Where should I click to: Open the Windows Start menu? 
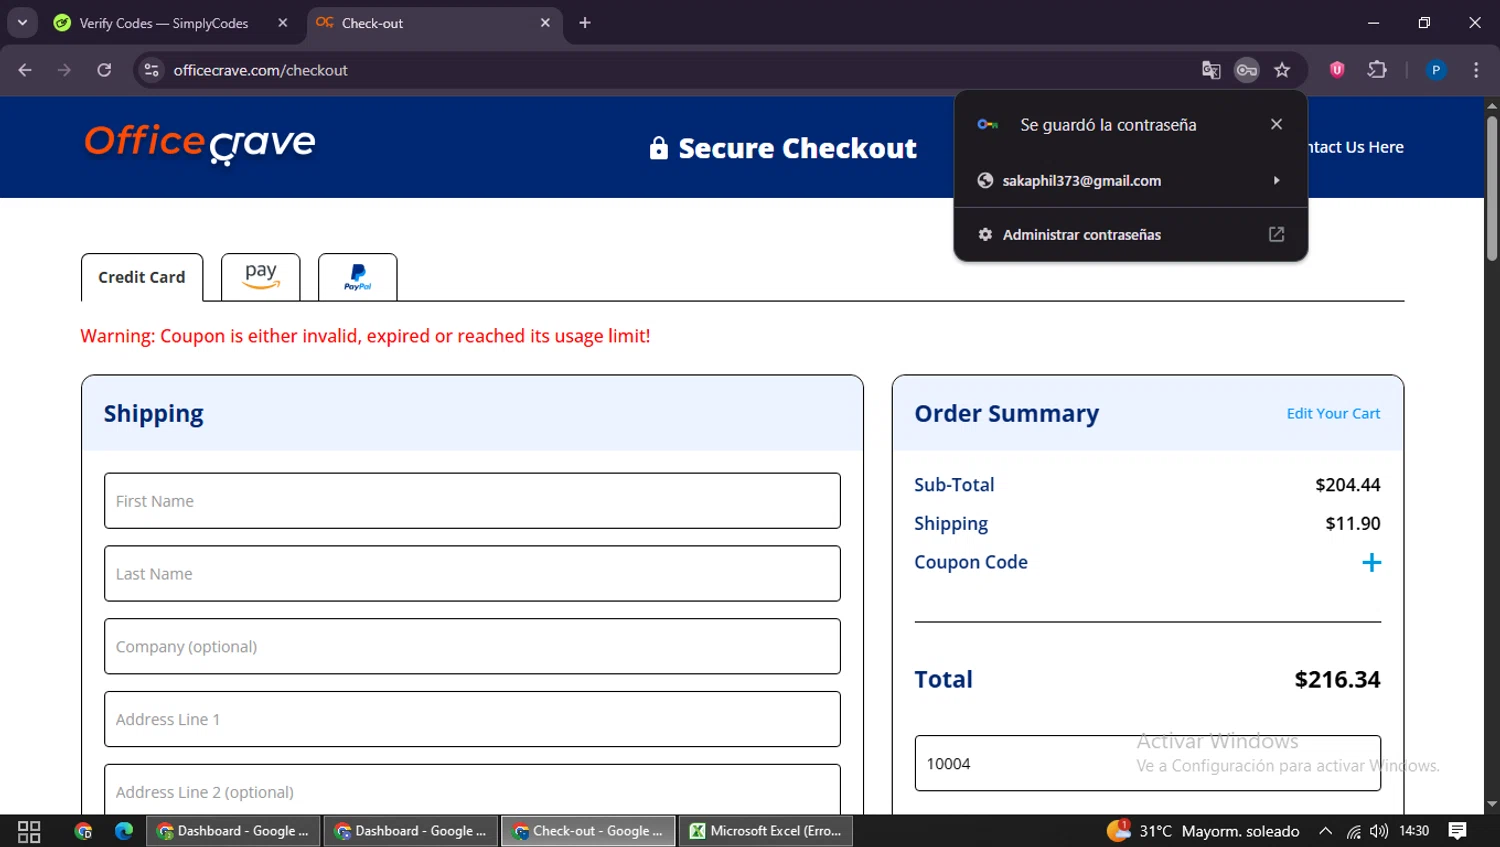tap(29, 831)
